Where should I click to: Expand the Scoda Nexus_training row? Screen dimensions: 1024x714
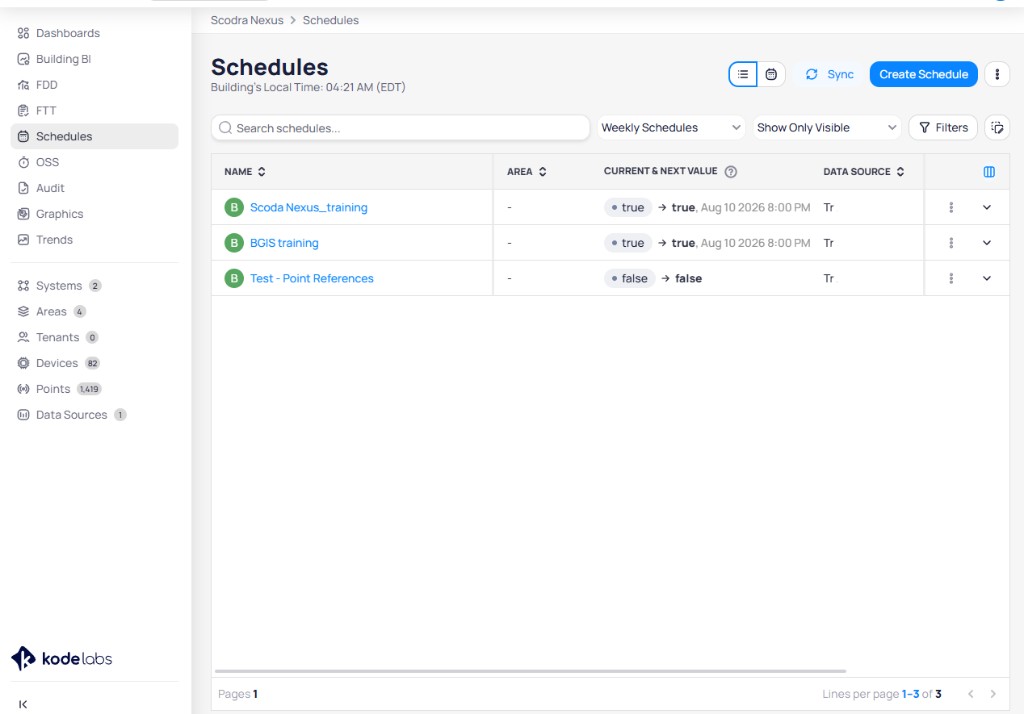[987, 208]
